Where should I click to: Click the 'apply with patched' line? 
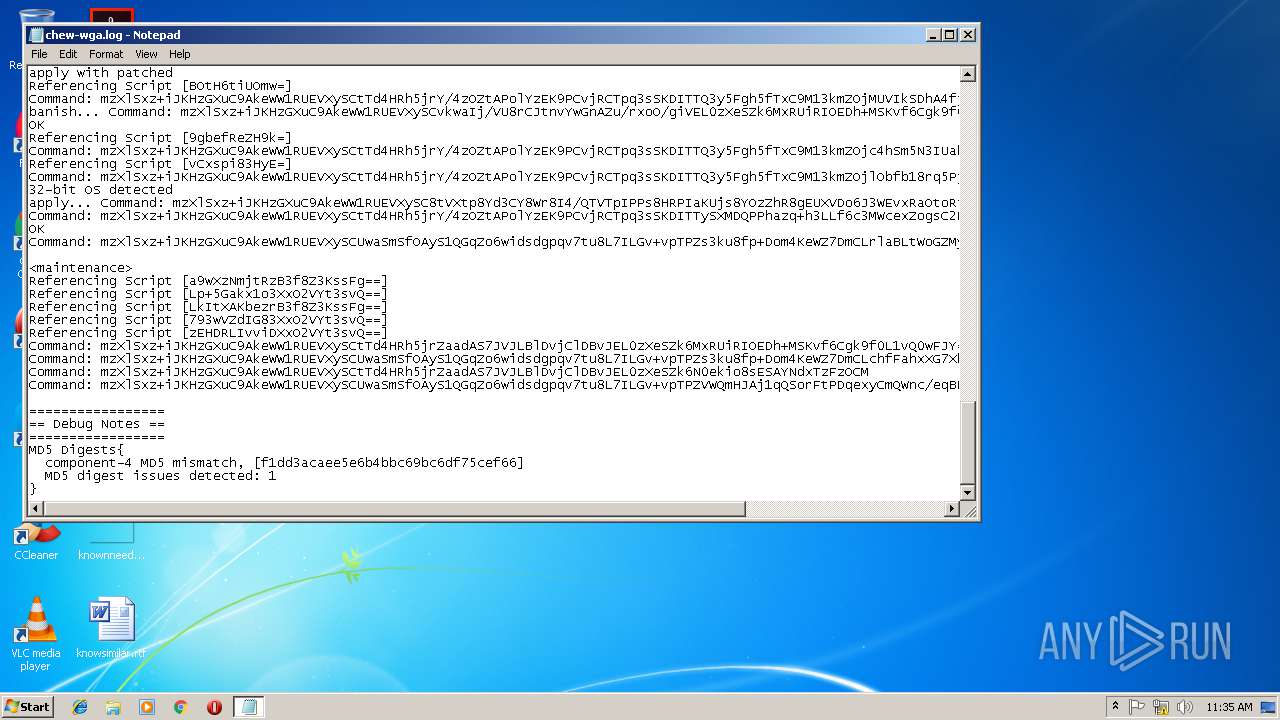coord(101,73)
